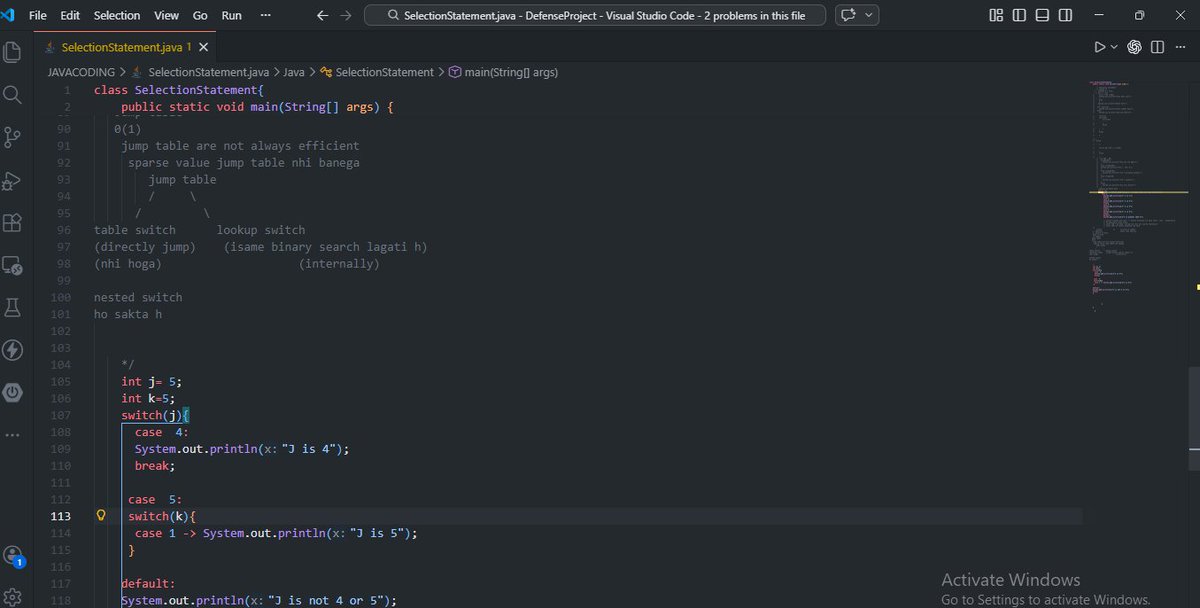Image resolution: width=1200 pixels, height=608 pixels.
Task: Open the File menu
Action: pyautogui.click(x=38, y=15)
